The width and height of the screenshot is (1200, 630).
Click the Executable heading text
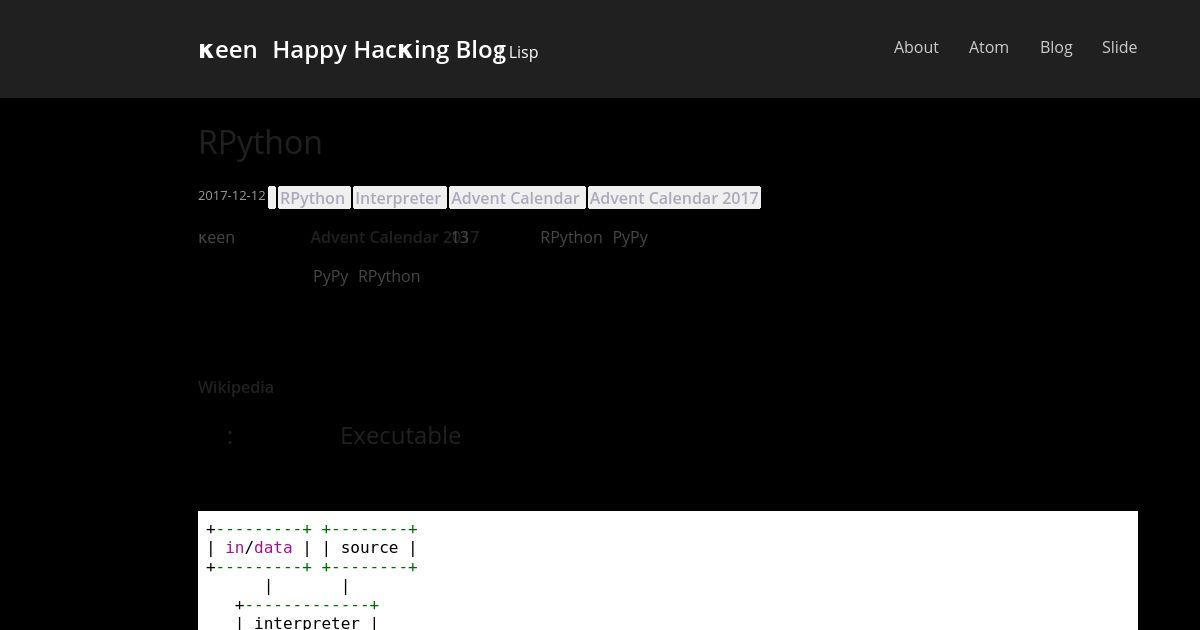pos(400,435)
